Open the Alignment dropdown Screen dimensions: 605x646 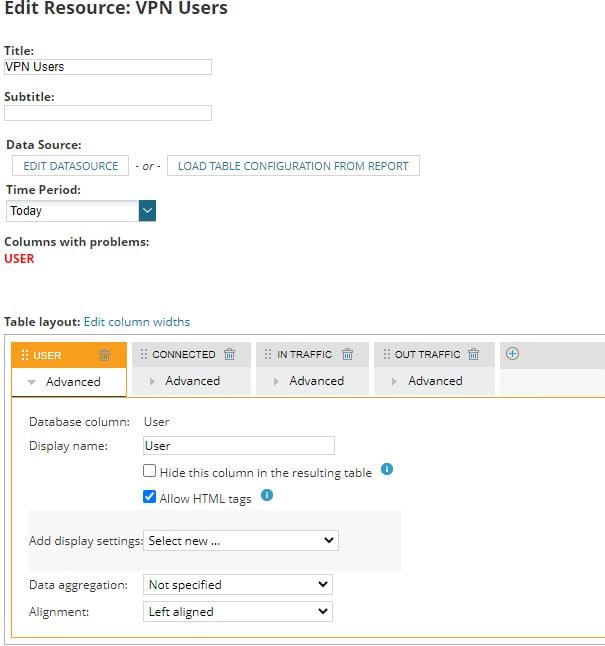point(238,611)
